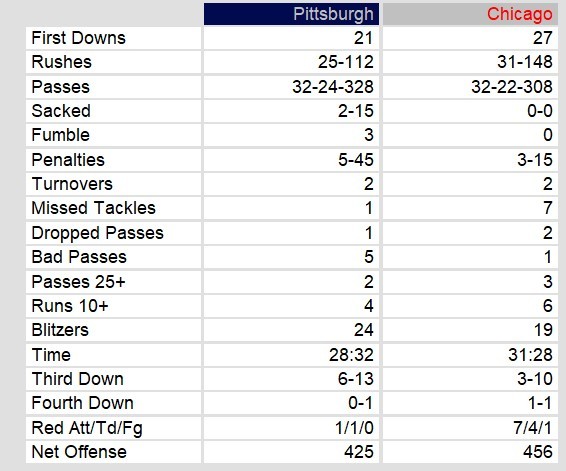
Task: Click Chicago's Penalties value 3-15
Action: click(x=535, y=160)
